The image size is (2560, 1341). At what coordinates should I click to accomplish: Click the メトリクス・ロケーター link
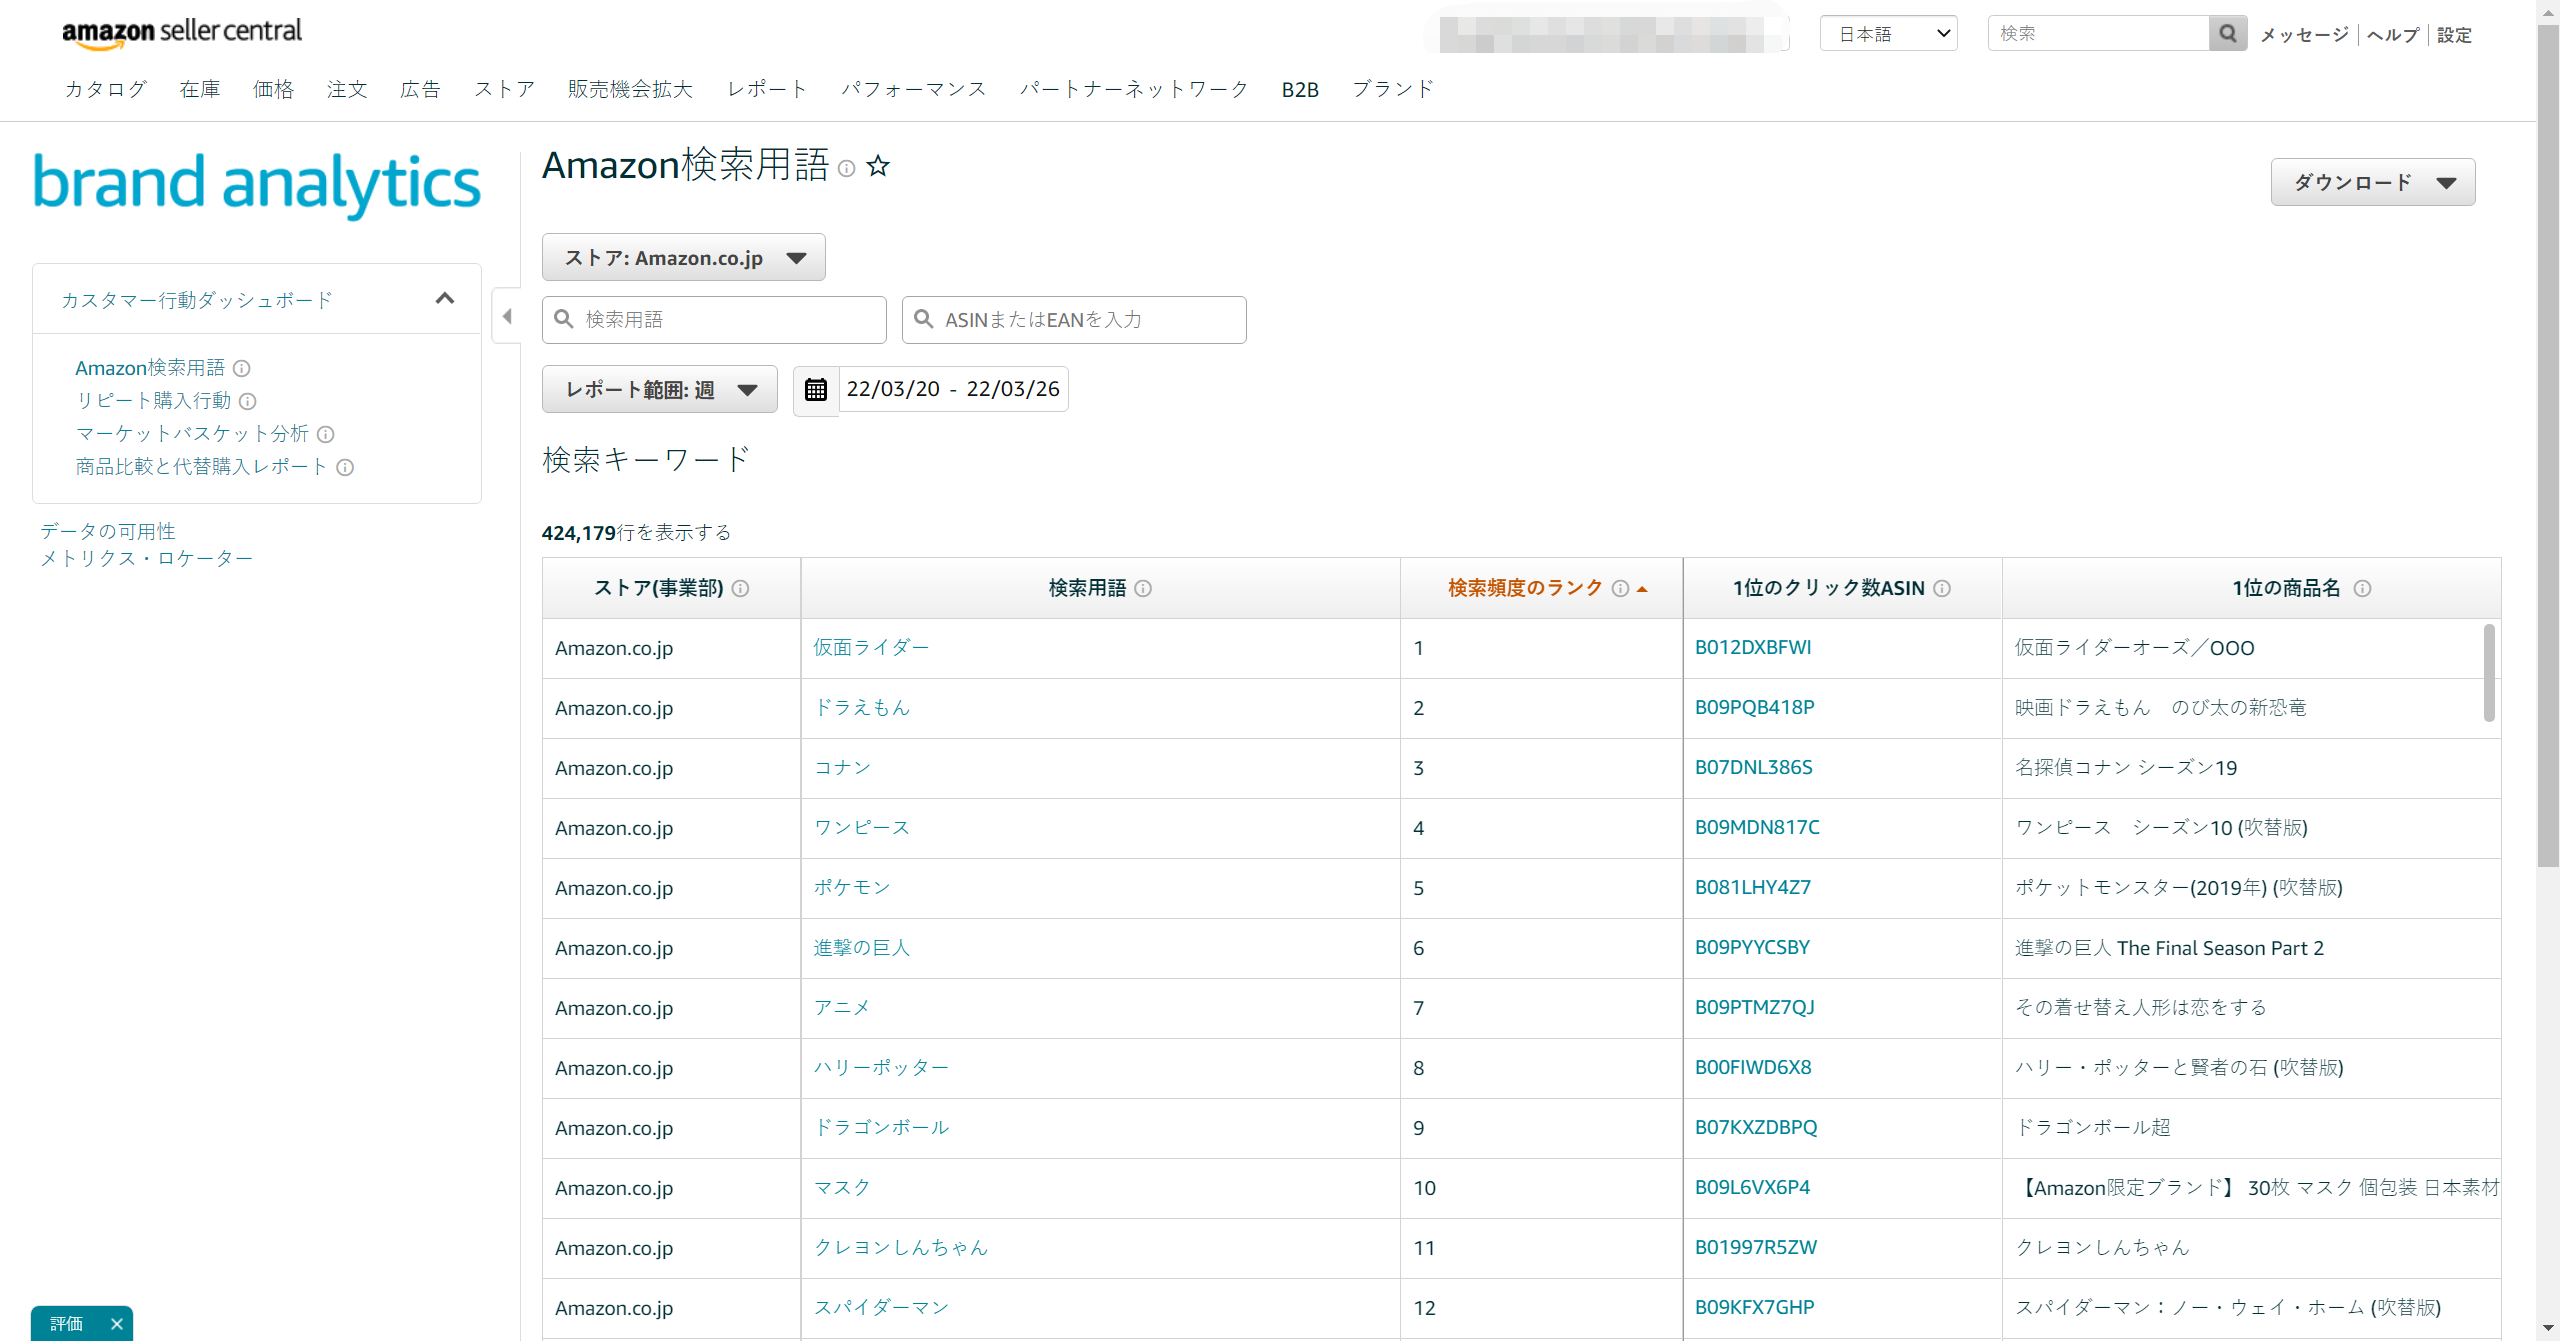(146, 558)
